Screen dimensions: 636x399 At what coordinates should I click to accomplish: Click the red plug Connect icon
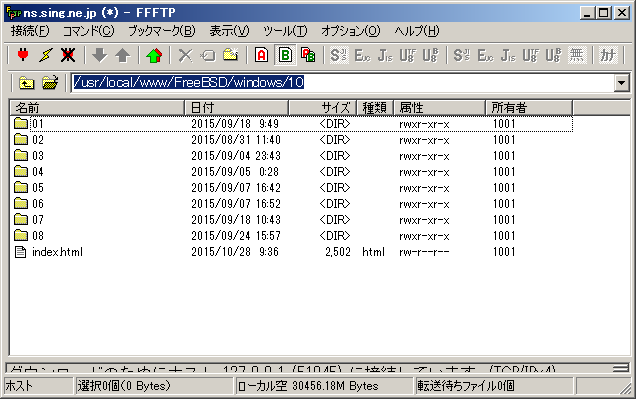click(23, 55)
